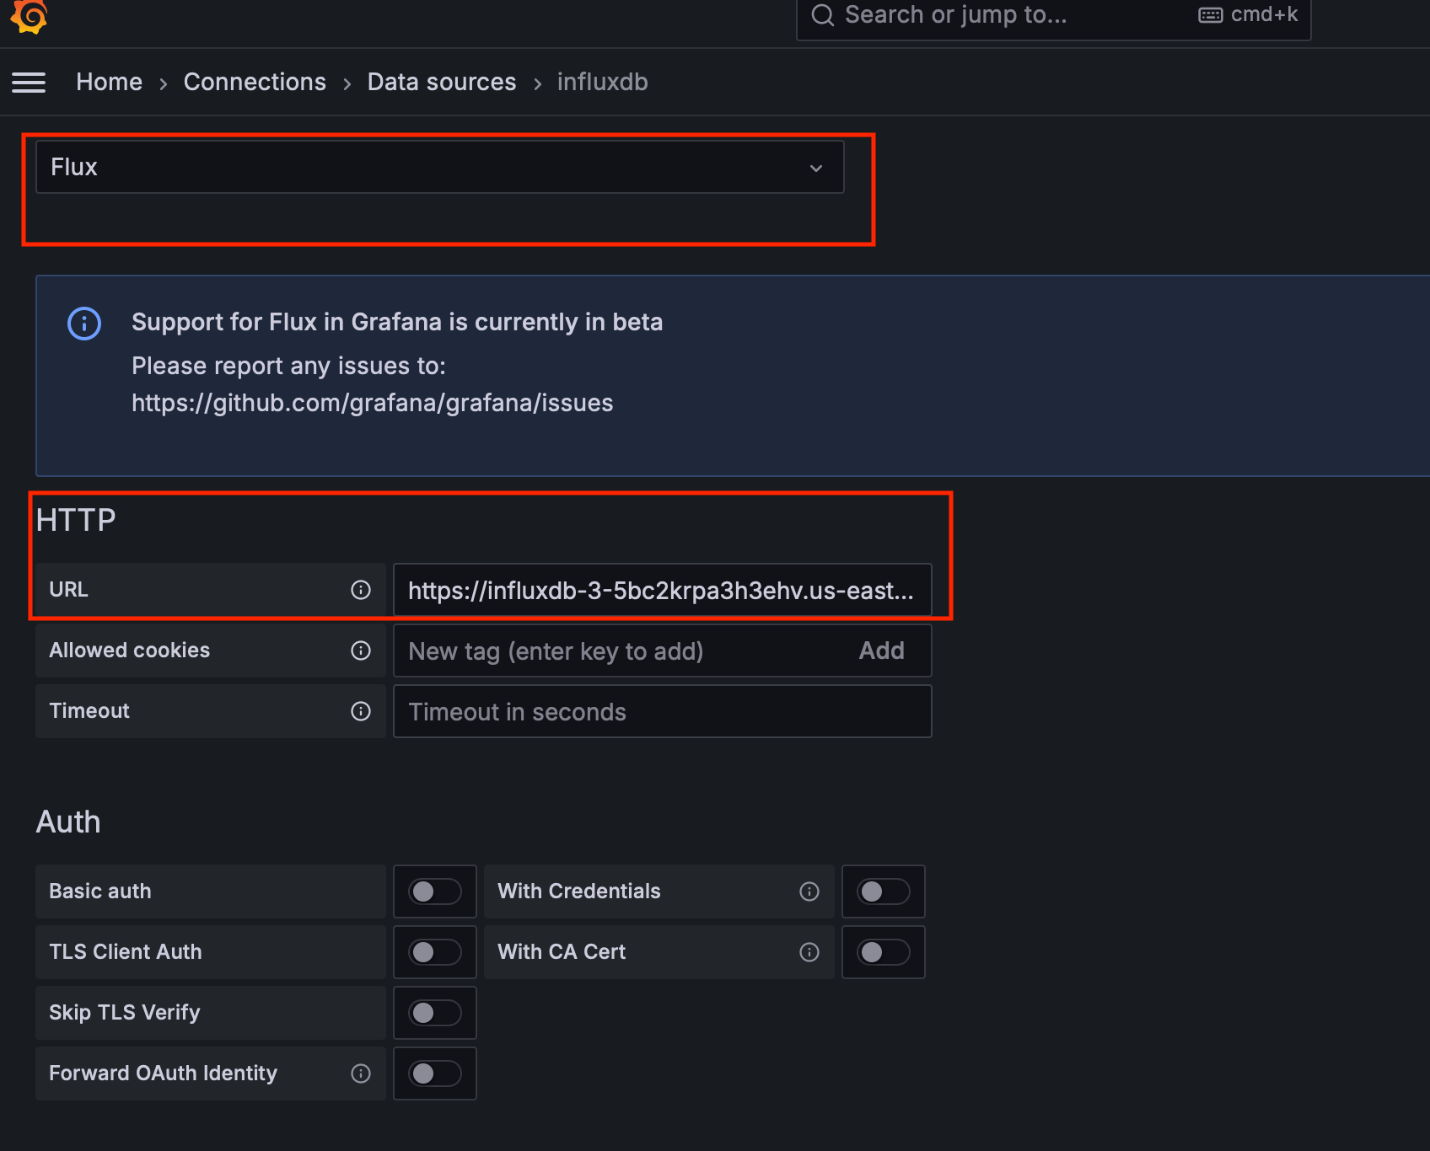Click Add button in Allowed cookies
Viewport: 1430px width, 1151px height.
pos(881,651)
